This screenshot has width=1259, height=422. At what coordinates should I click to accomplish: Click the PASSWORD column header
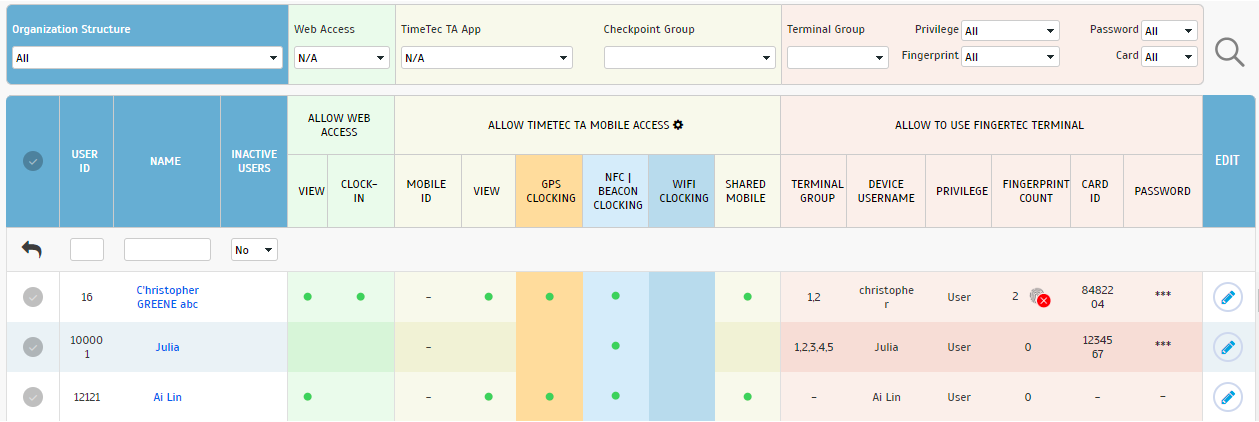1163,191
